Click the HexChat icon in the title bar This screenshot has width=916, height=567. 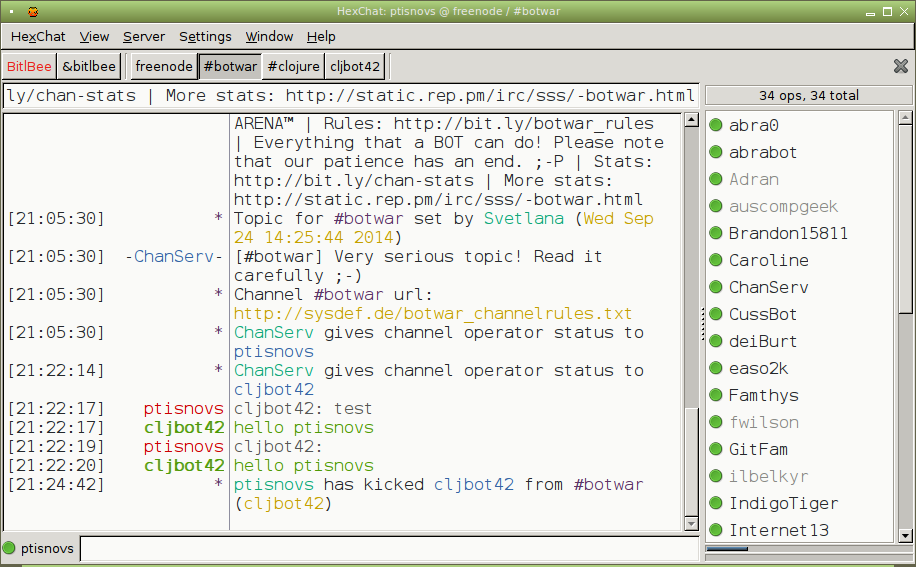pos(33,11)
